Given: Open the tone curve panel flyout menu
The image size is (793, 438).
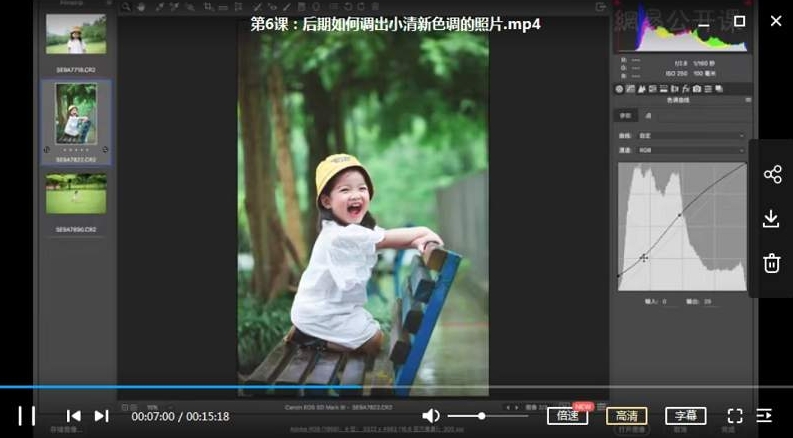Looking at the screenshot, I should 748,100.
